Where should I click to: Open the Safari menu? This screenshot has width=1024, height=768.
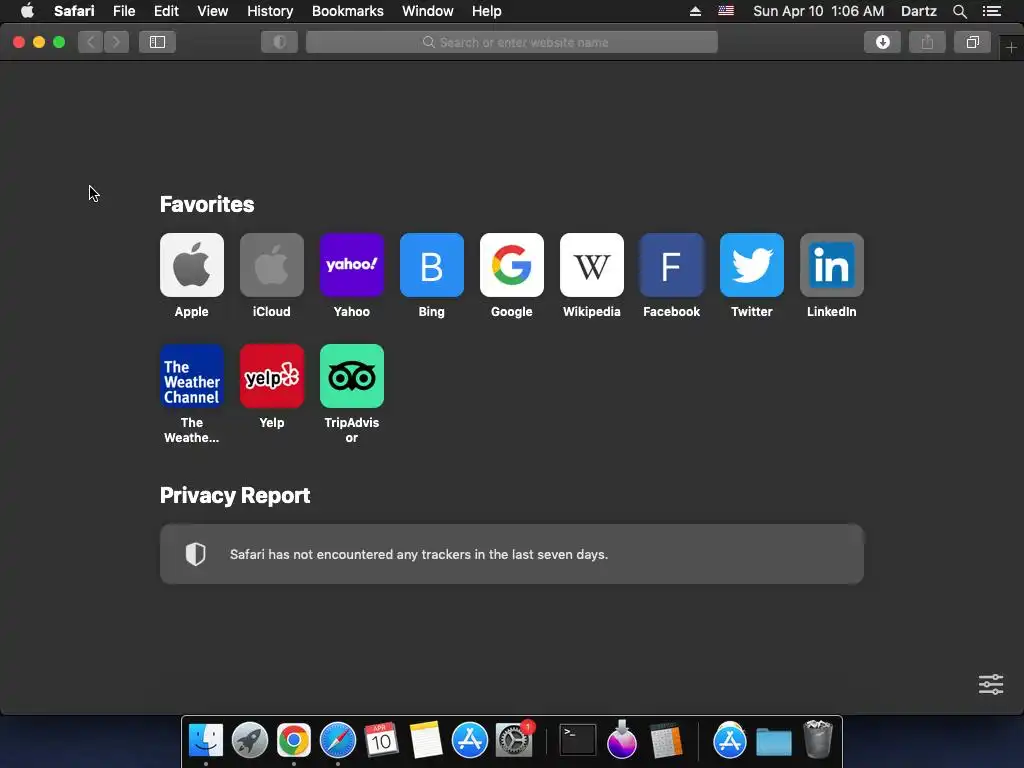pos(74,11)
